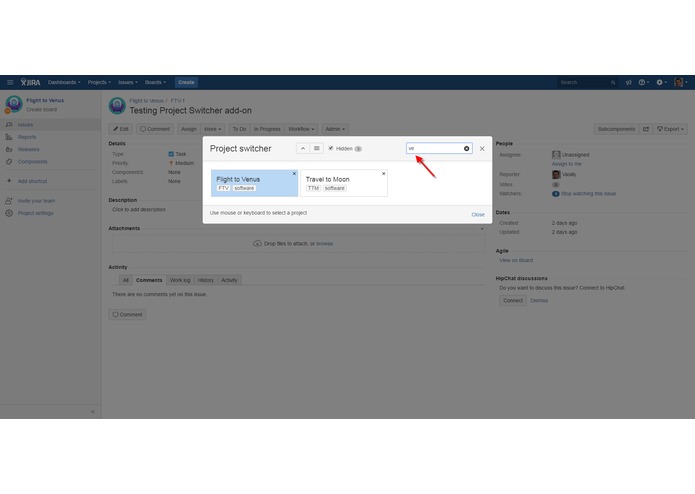Click the Close link in dialog
This screenshot has height=494, width=695.
[478, 214]
